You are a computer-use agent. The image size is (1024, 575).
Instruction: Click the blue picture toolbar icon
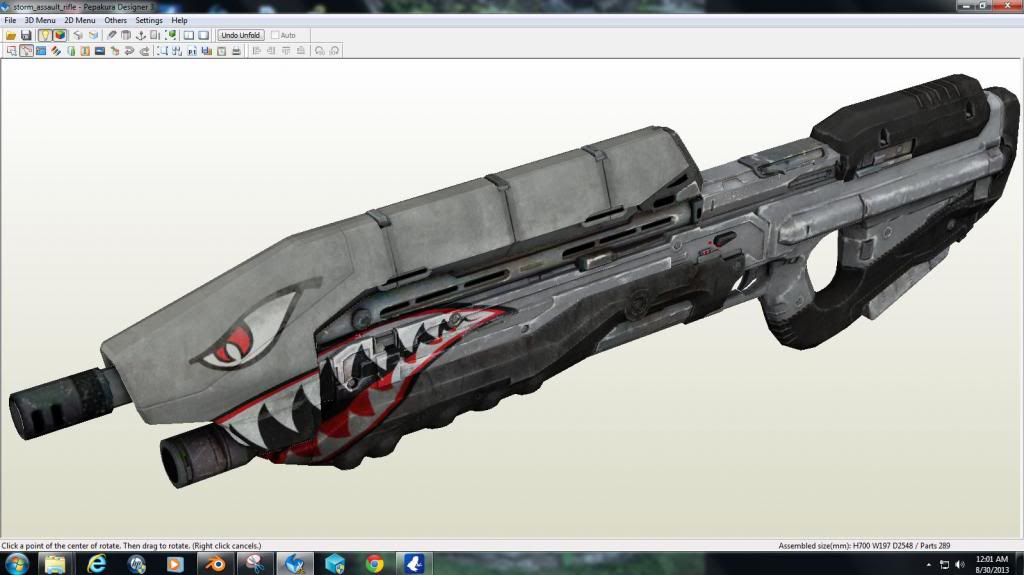pos(41,51)
